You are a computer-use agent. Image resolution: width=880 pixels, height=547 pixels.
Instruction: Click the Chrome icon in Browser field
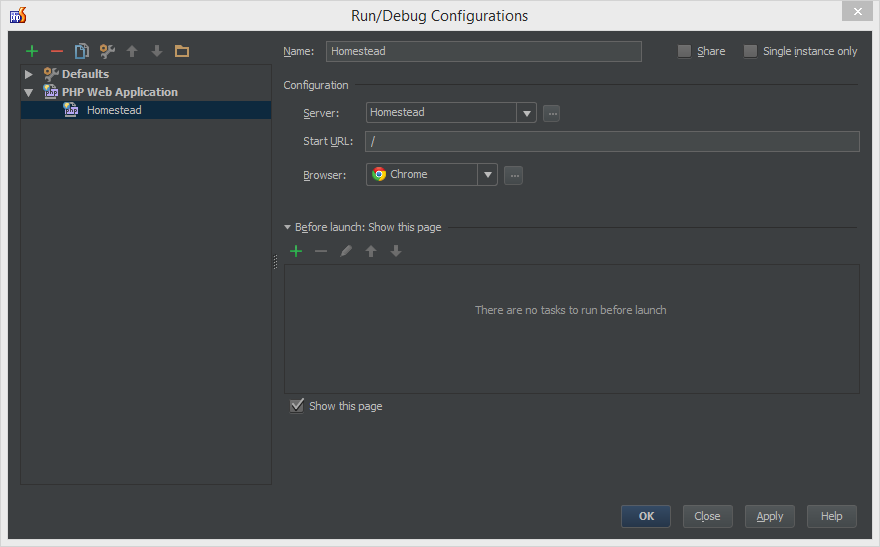coord(379,174)
